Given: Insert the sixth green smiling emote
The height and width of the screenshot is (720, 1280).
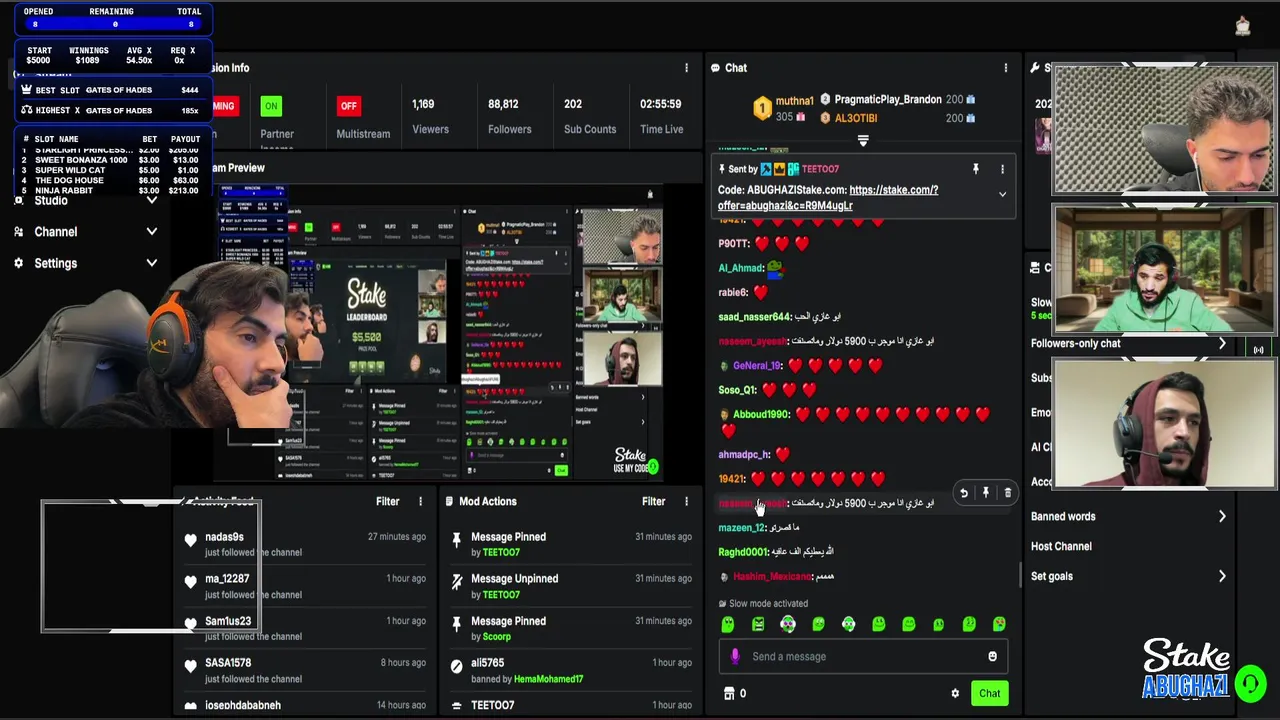Looking at the screenshot, I should [x=878, y=624].
